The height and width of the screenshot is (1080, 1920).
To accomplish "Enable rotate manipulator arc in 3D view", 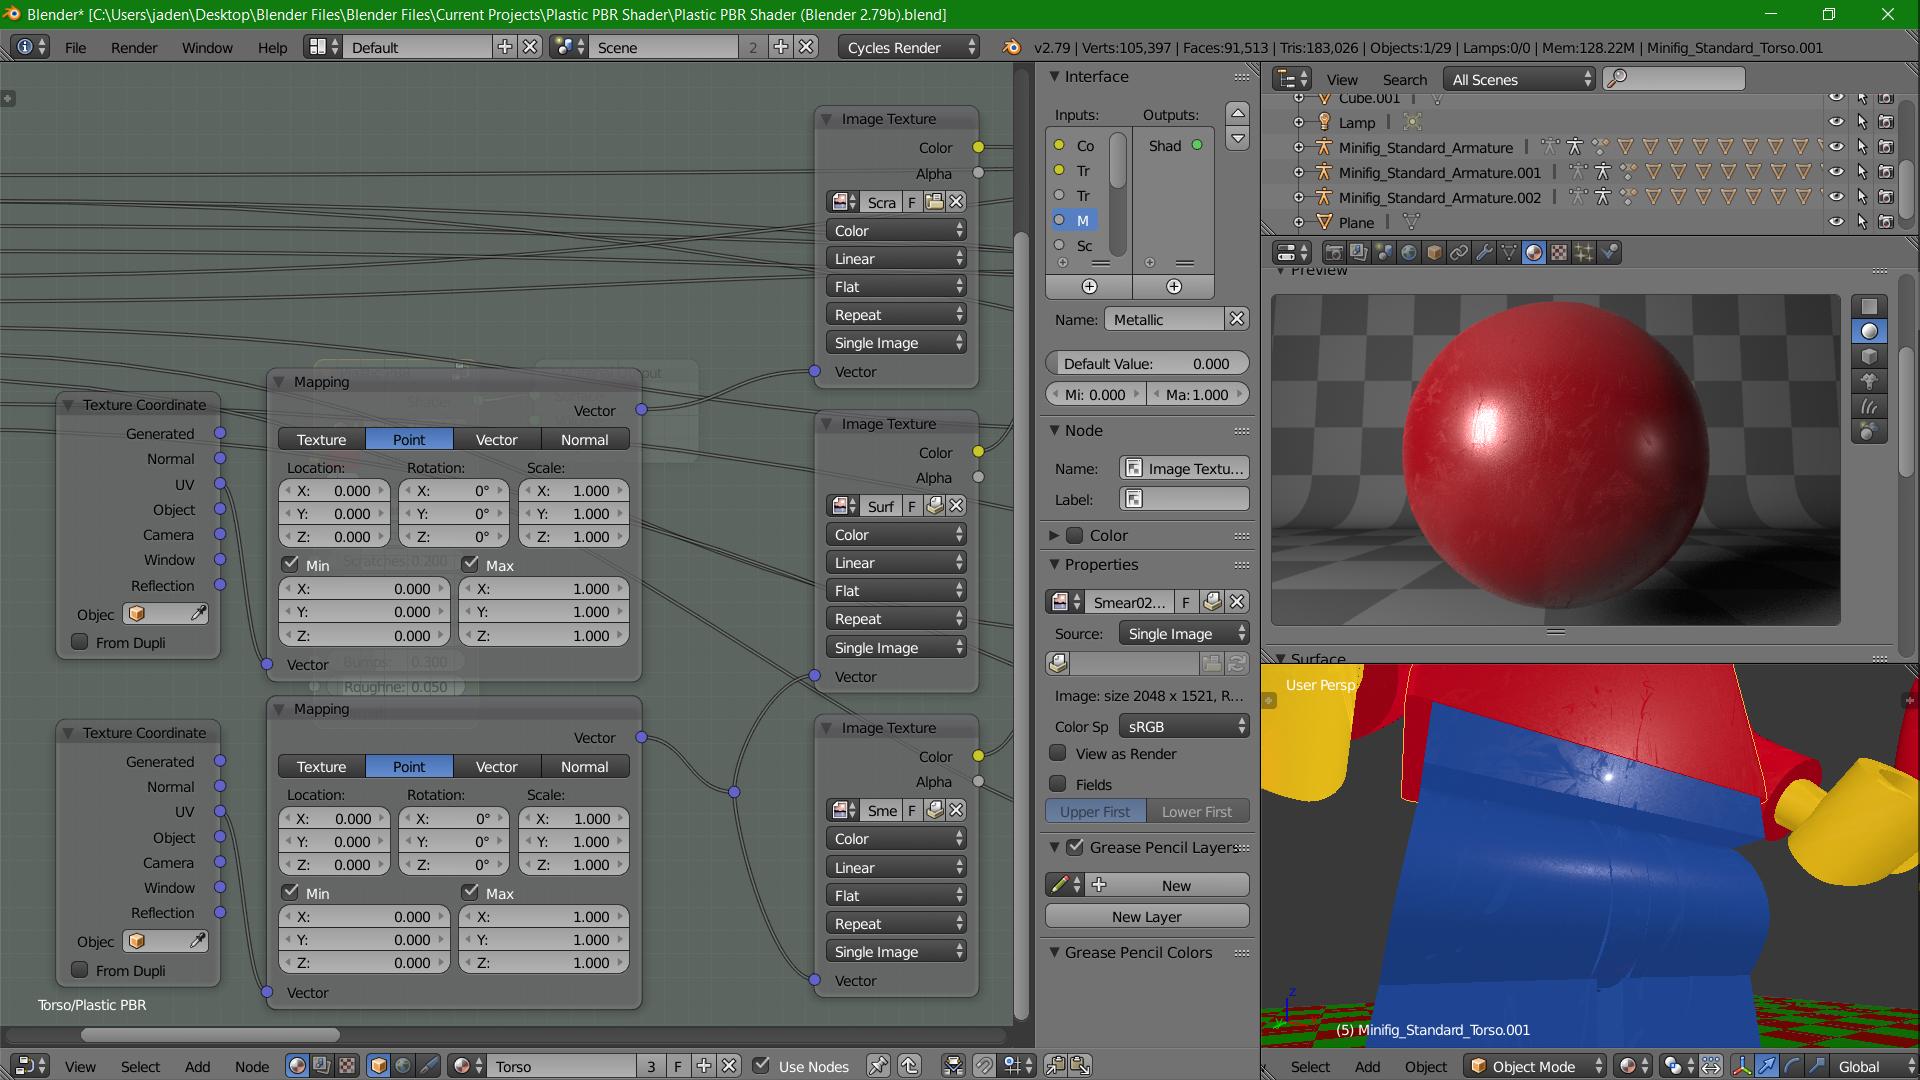I will (x=1792, y=1066).
